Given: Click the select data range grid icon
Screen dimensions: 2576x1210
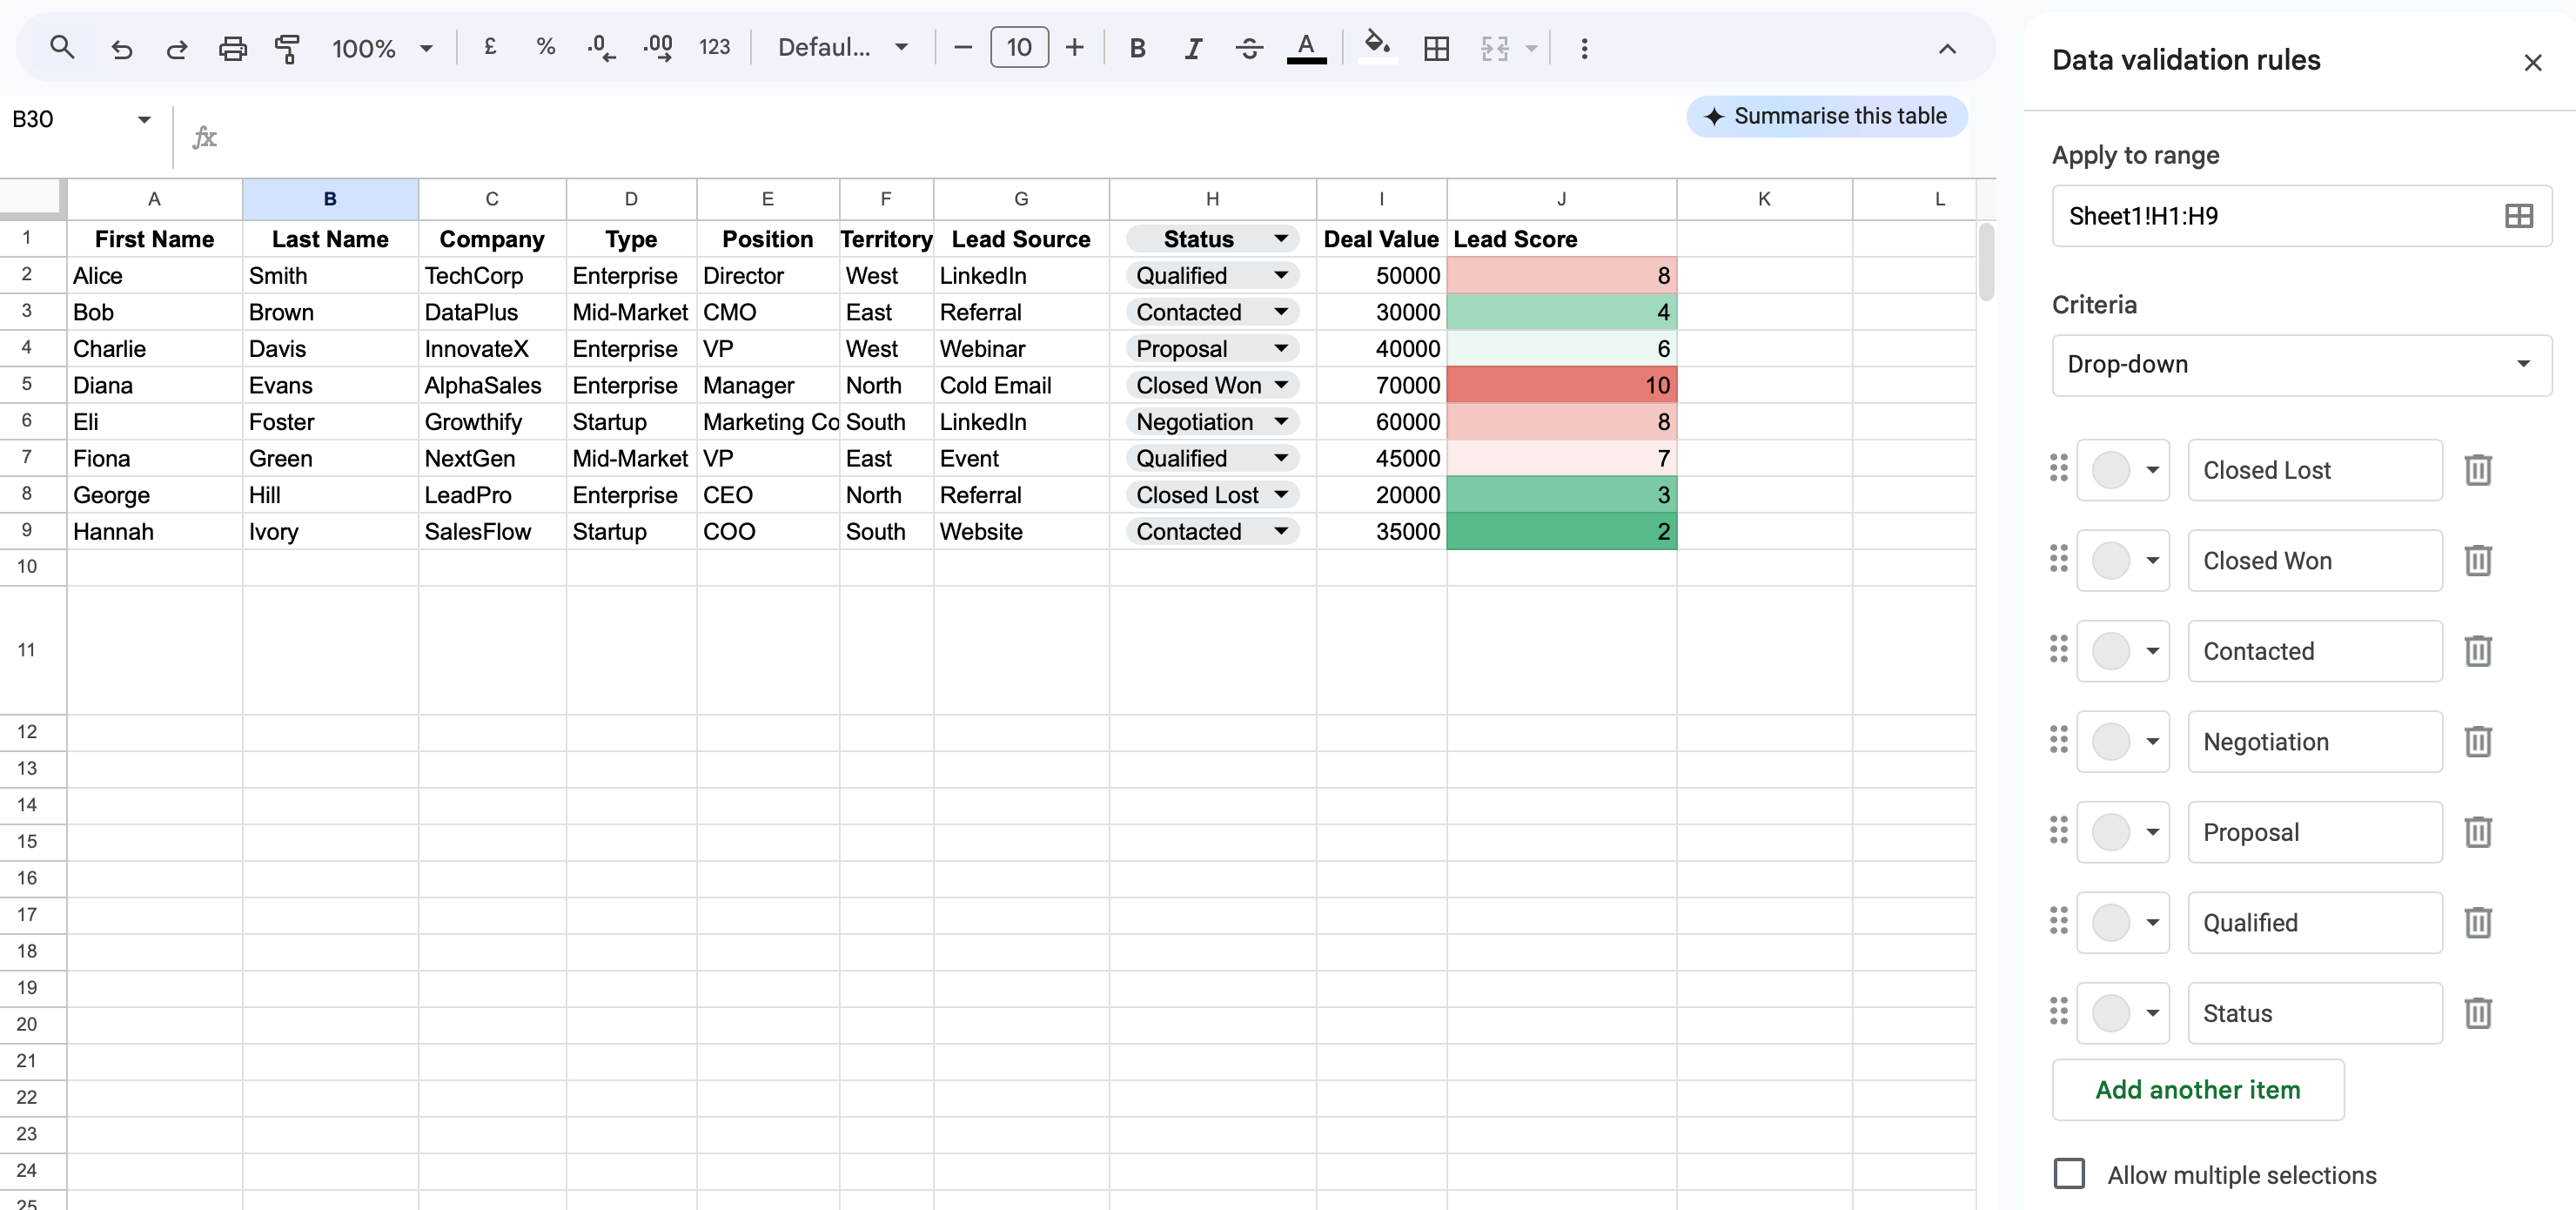Looking at the screenshot, I should click(2518, 216).
